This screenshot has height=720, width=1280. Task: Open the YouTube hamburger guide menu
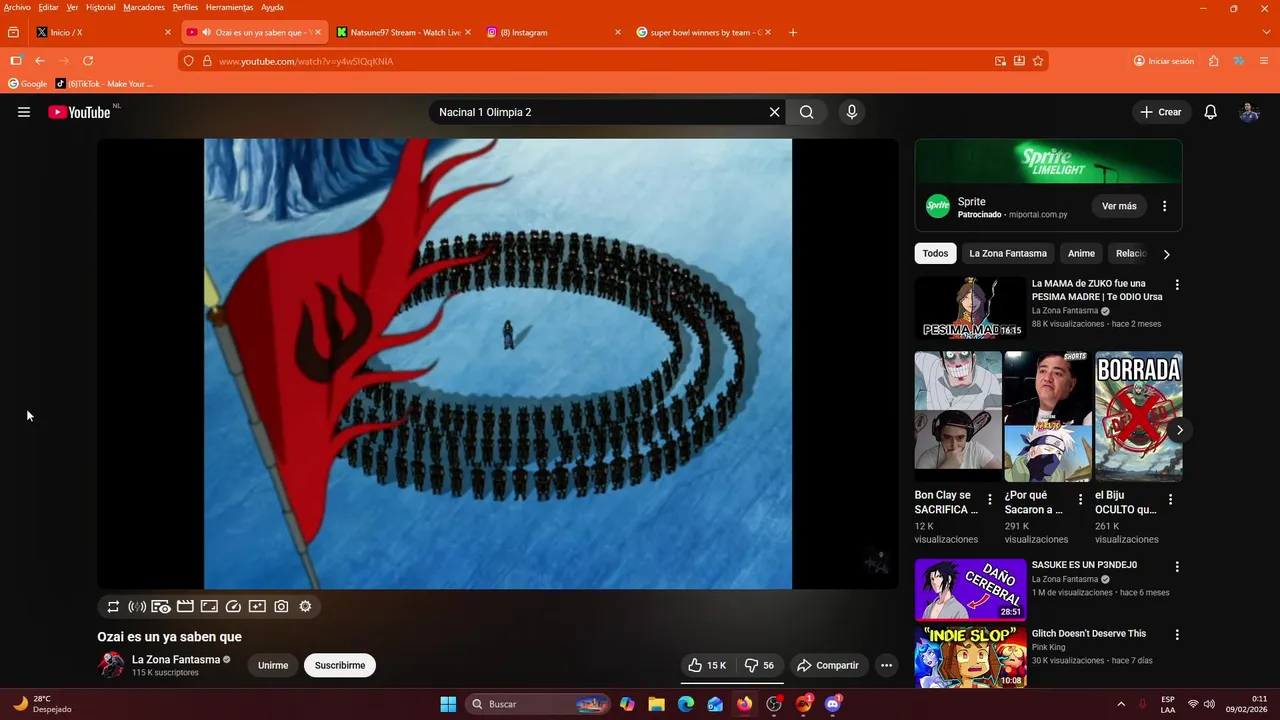coord(24,112)
